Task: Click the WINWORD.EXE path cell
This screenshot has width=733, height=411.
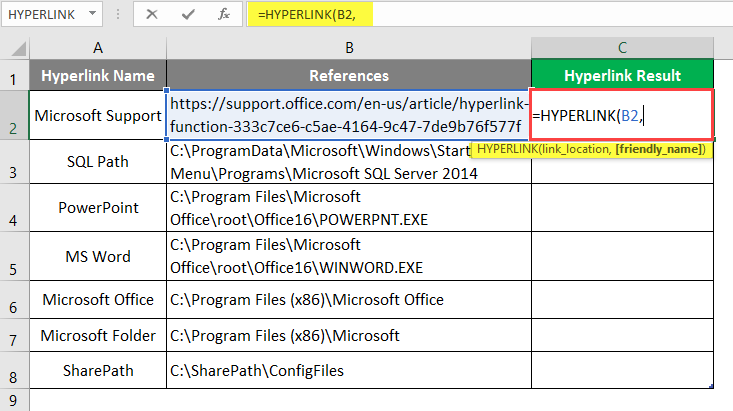Action: coord(349,256)
